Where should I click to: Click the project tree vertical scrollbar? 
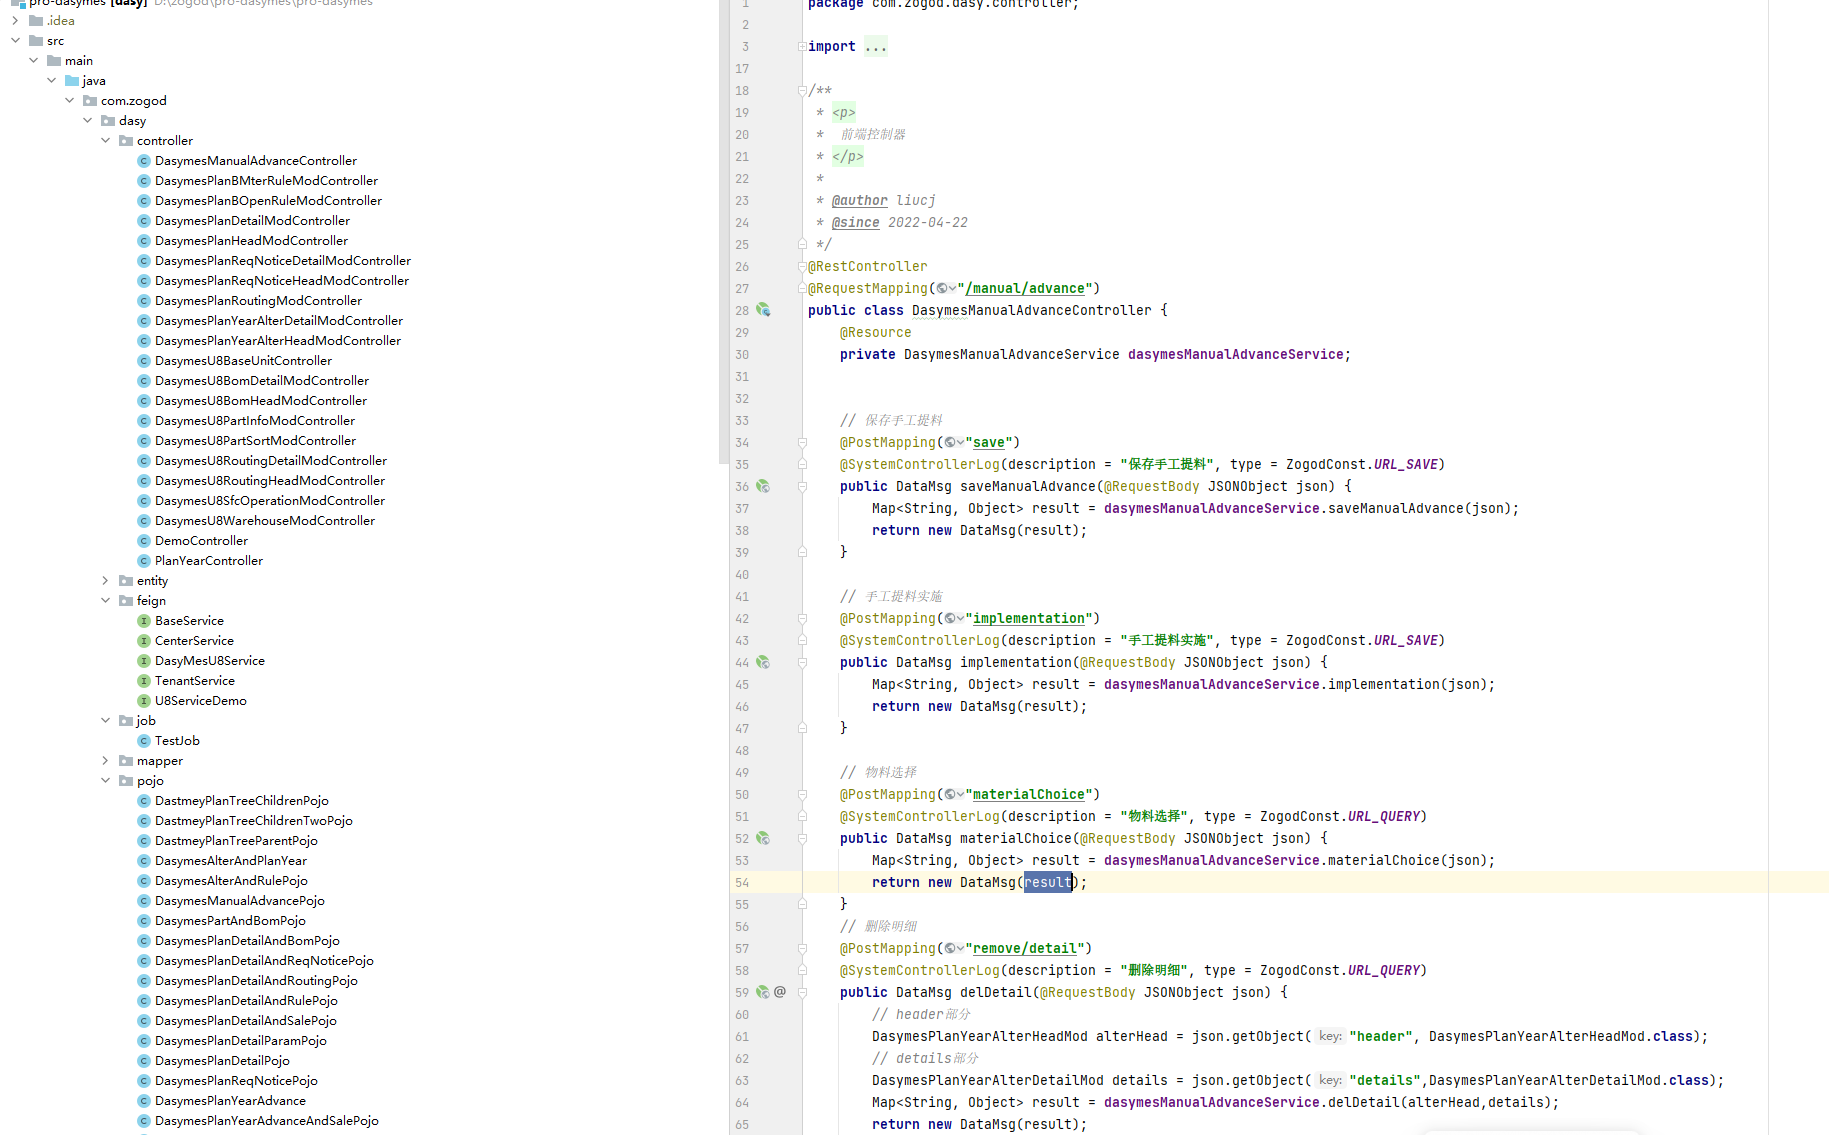coord(723,232)
